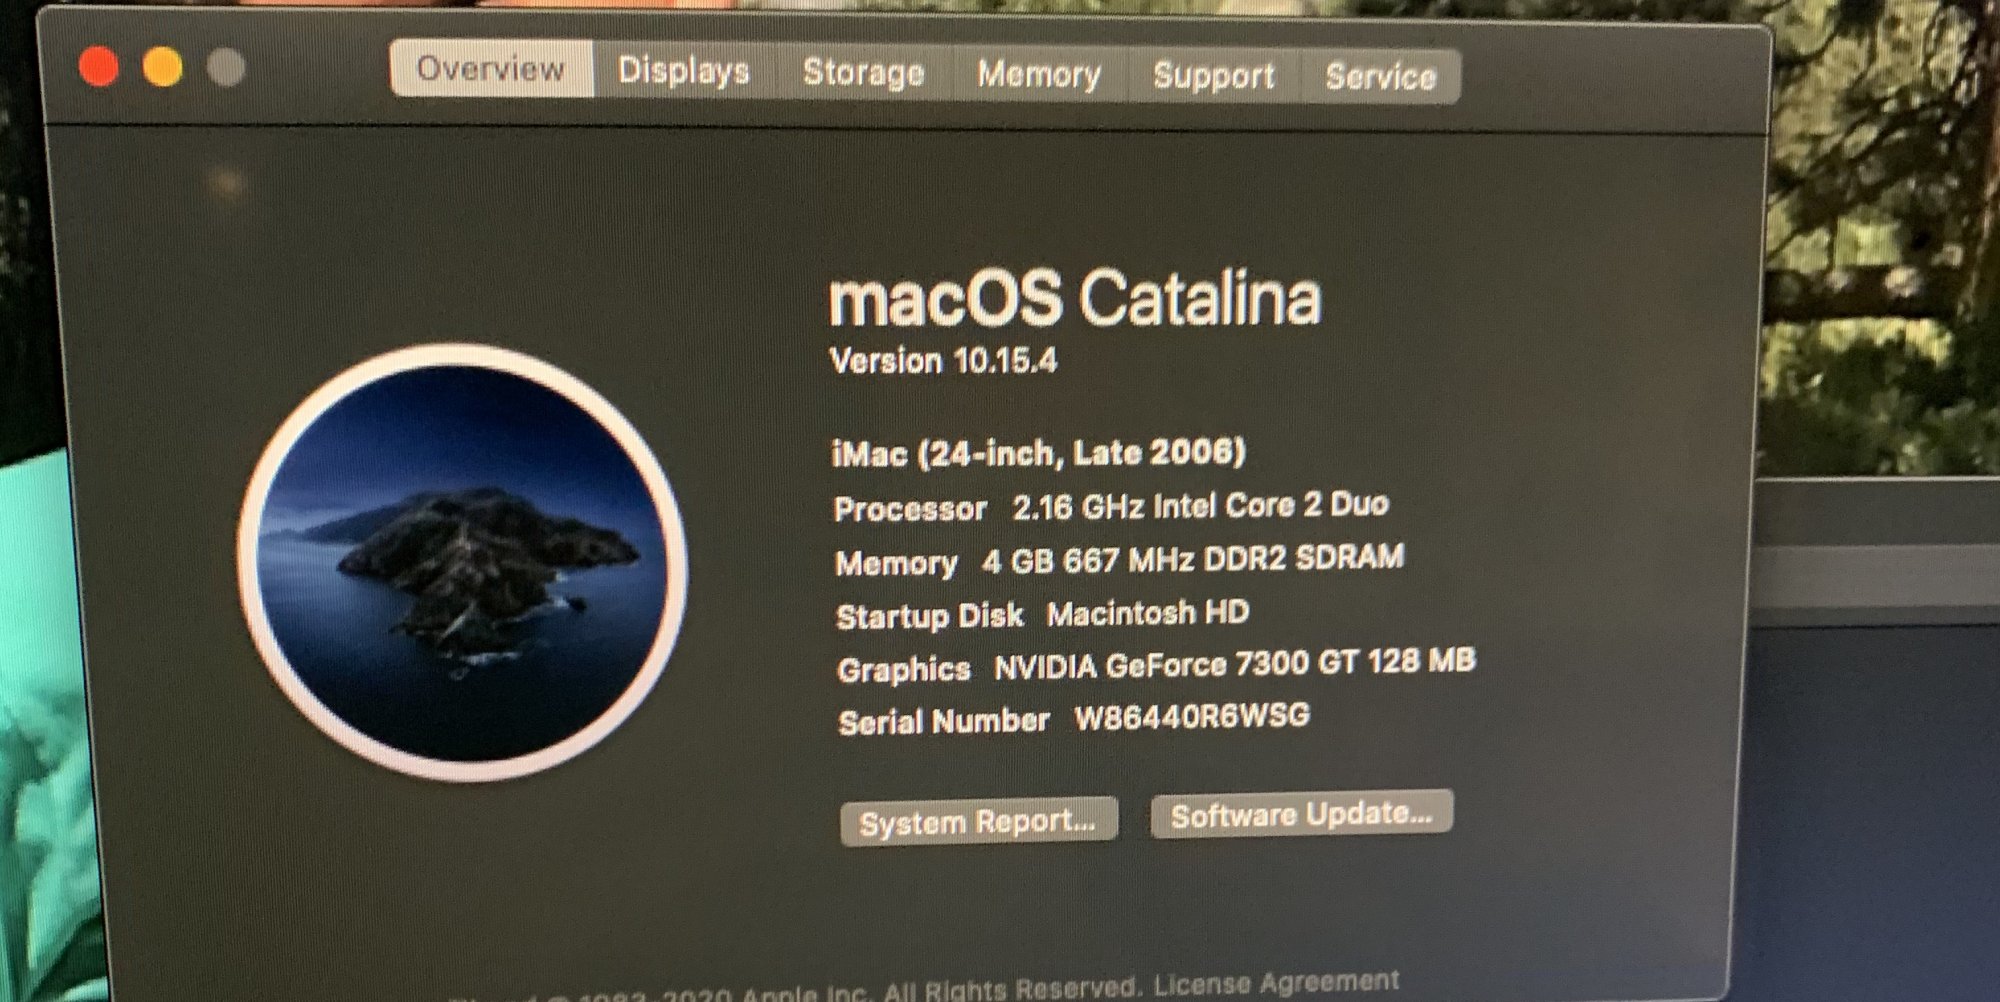
Task: Switch to the Displays tab
Action: click(684, 70)
